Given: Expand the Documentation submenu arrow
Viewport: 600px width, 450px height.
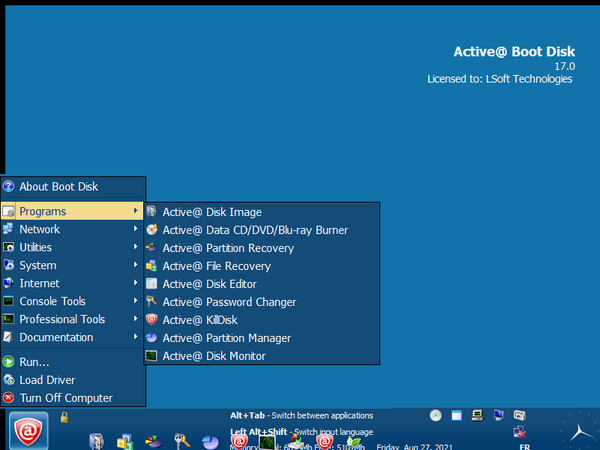Looking at the screenshot, I should [135, 337].
